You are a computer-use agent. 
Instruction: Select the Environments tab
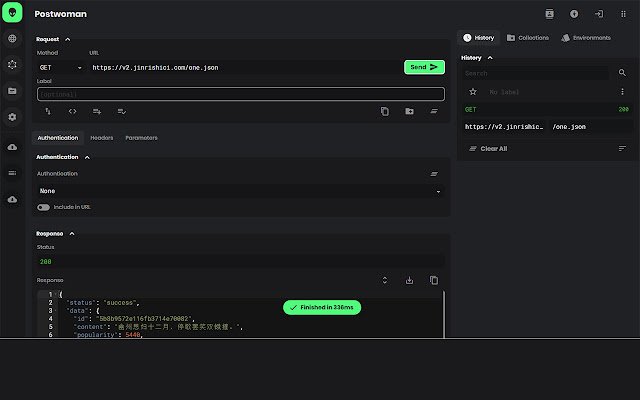586,38
